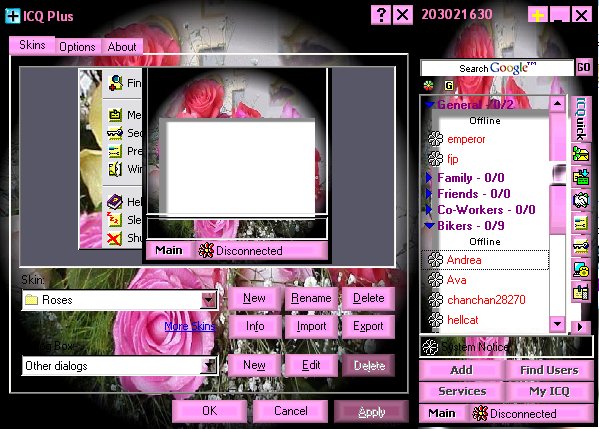Screen dimensions: 599x429
Task: Click the My ICQ button
Action: pos(549,392)
